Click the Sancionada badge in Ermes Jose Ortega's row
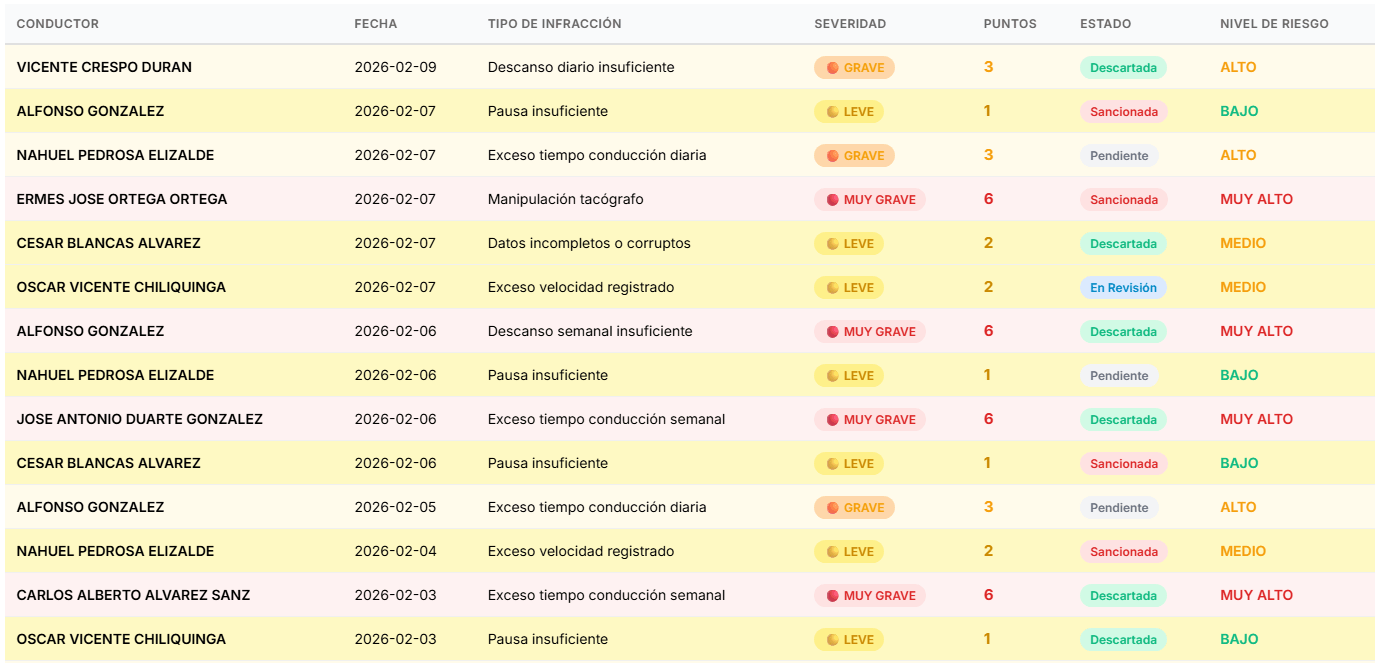The height and width of the screenshot is (663, 1376). point(1124,200)
